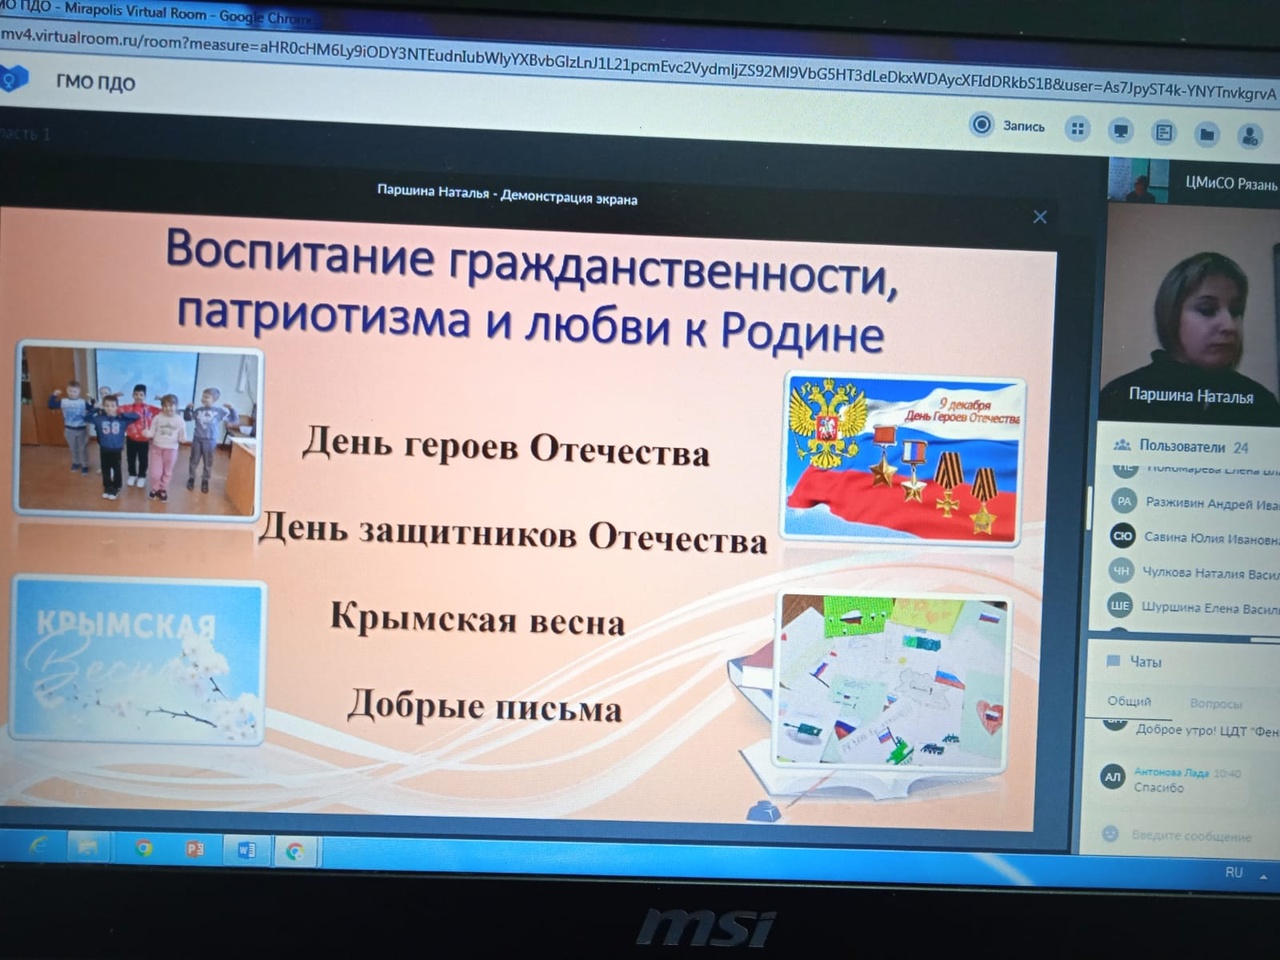
Task: Open the grid layout icon
Action: tap(1077, 128)
